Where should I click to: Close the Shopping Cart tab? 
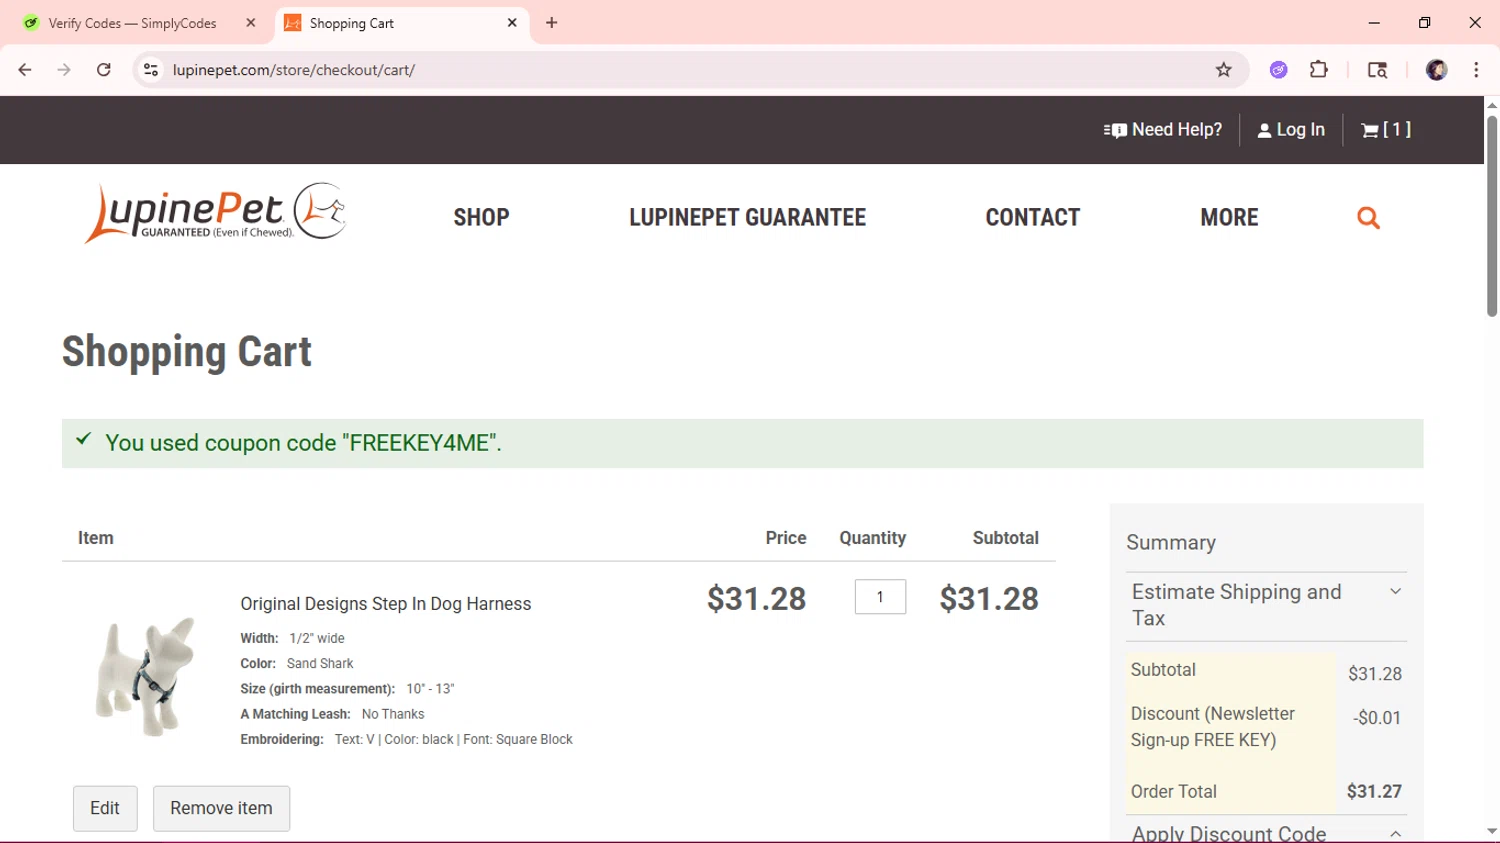pos(512,23)
